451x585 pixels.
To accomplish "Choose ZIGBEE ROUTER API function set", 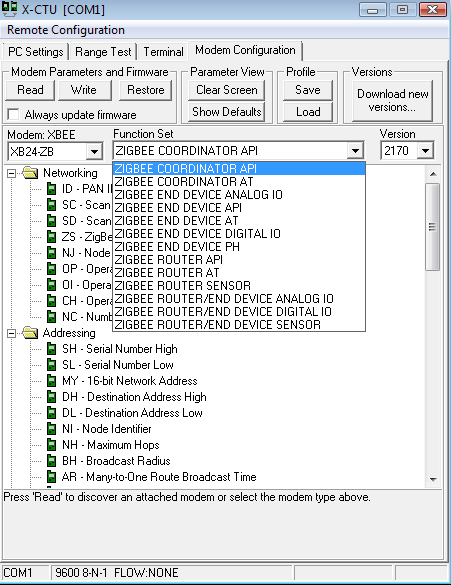I will [239, 260].
